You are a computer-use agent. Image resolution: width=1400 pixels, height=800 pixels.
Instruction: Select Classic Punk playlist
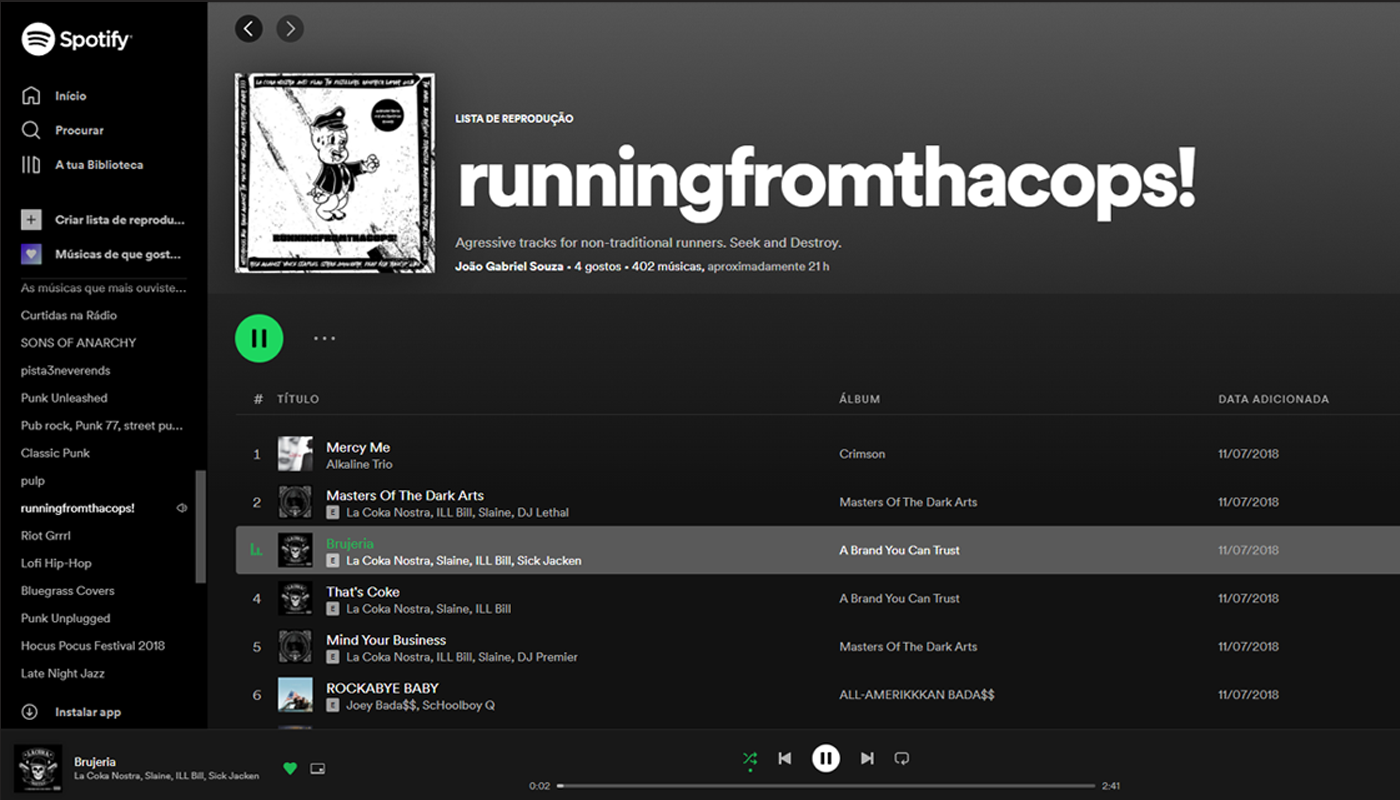[x=55, y=453]
